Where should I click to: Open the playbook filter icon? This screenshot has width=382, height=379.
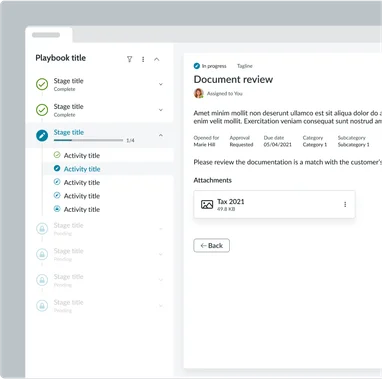point(129,59)
